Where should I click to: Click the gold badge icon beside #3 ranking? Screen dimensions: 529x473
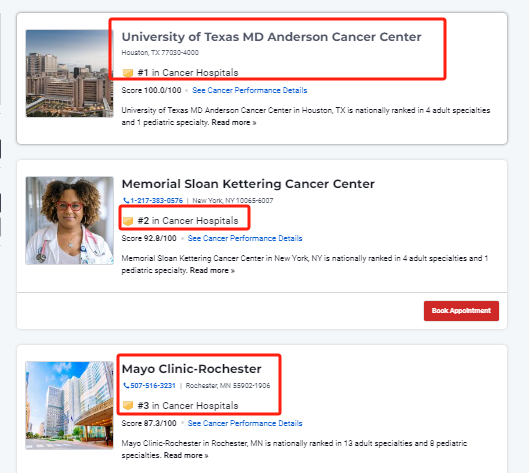(128, 406)
